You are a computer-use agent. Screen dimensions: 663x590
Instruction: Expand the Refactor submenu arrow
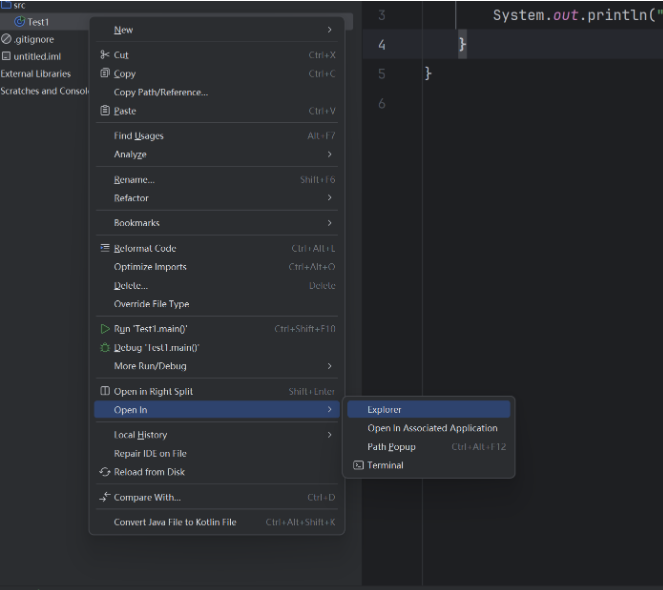[x=329, y=198]
